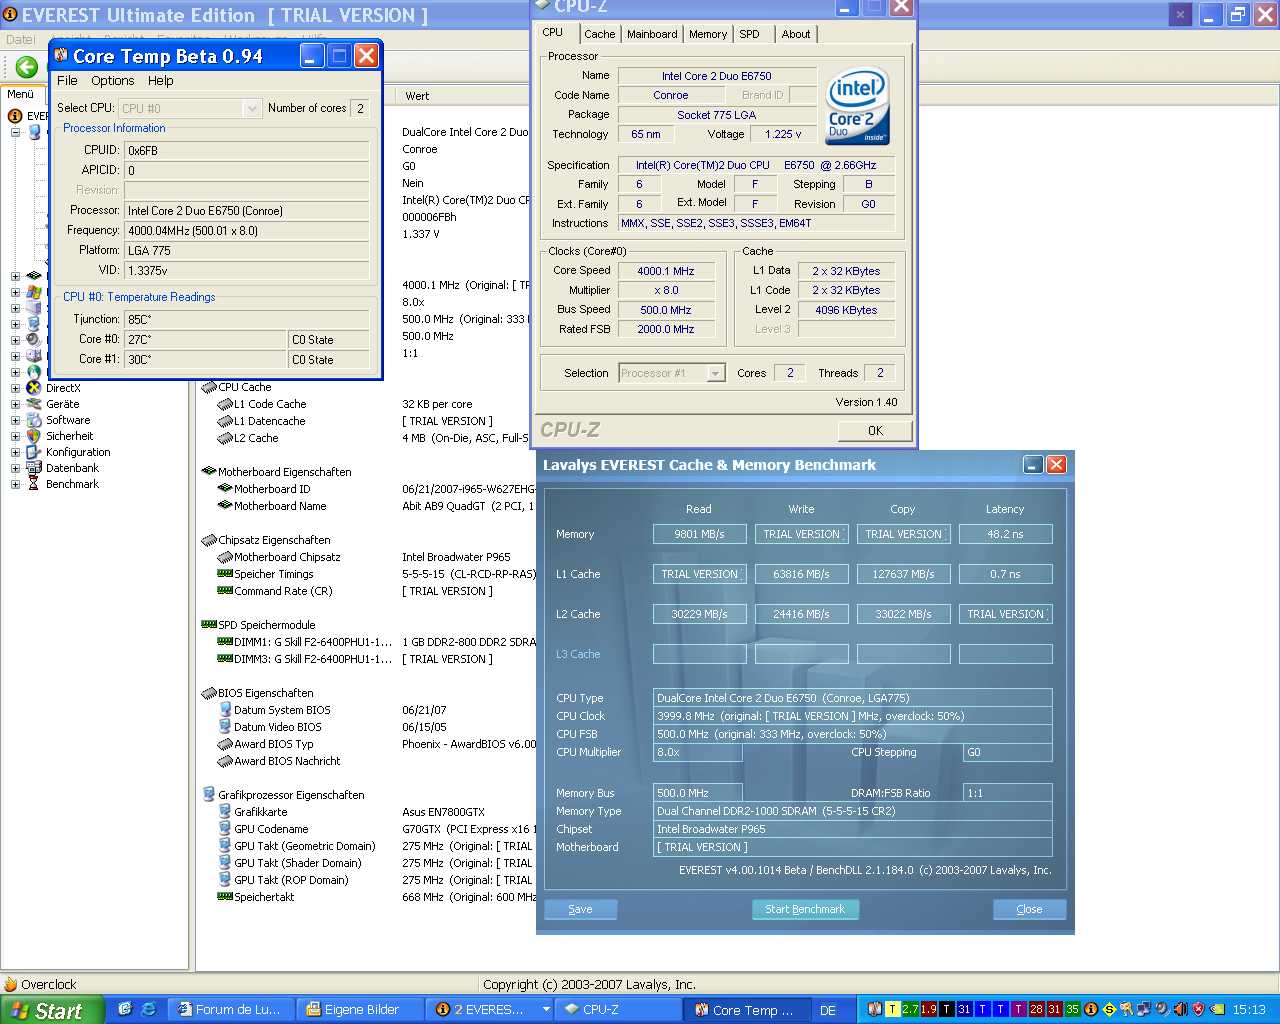Expand the Konfiguration tree node
This screenshot has height=1024, width=1280.
point(15,452)
